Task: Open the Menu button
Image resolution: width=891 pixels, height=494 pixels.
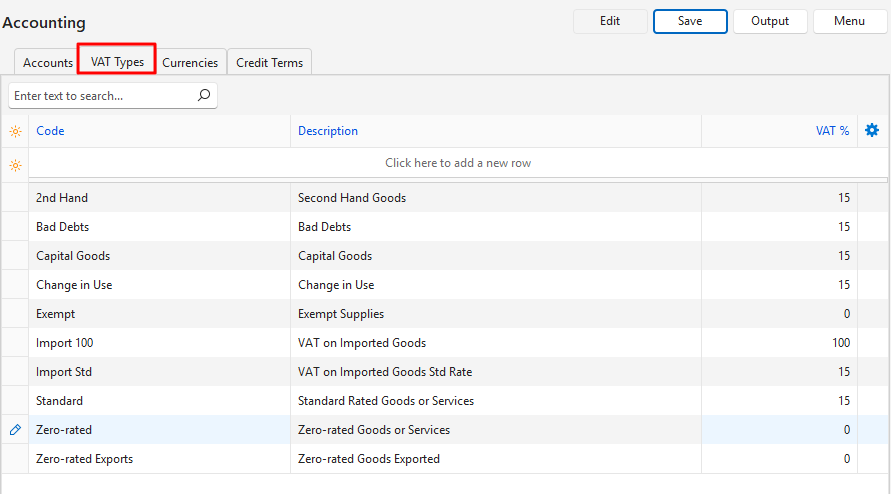Action: point(849,21)
